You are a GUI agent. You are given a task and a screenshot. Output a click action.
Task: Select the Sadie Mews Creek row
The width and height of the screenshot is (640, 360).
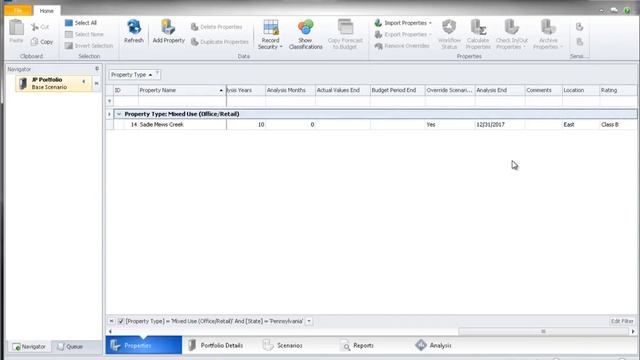371,124
